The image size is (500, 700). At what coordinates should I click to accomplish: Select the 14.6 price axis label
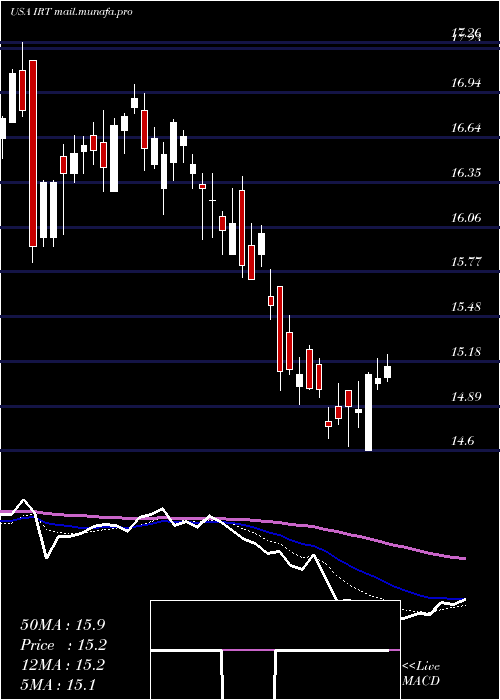tap(462, 442)
